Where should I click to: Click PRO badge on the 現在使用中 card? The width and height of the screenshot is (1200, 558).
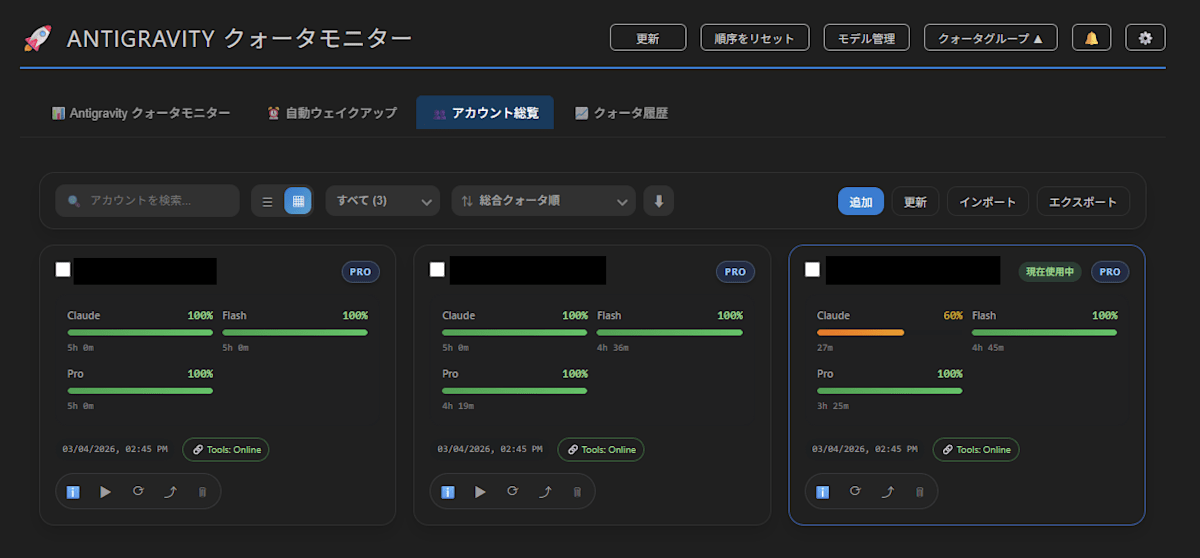[x=1110, y=271]
